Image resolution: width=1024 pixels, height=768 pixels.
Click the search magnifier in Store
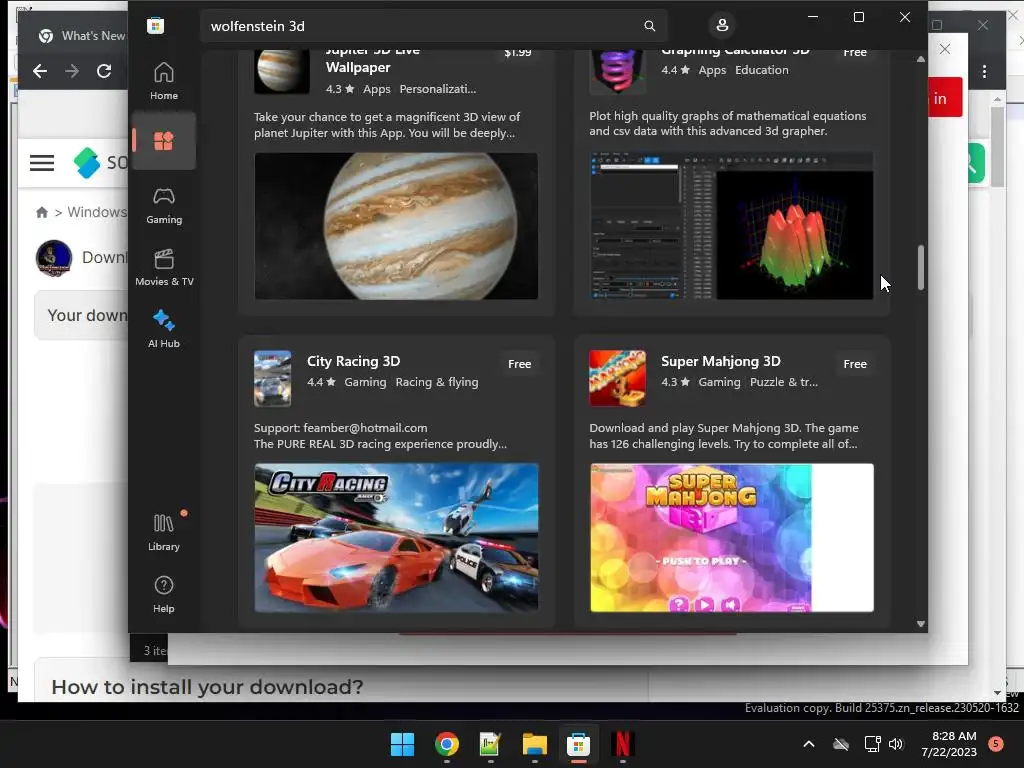649,26
